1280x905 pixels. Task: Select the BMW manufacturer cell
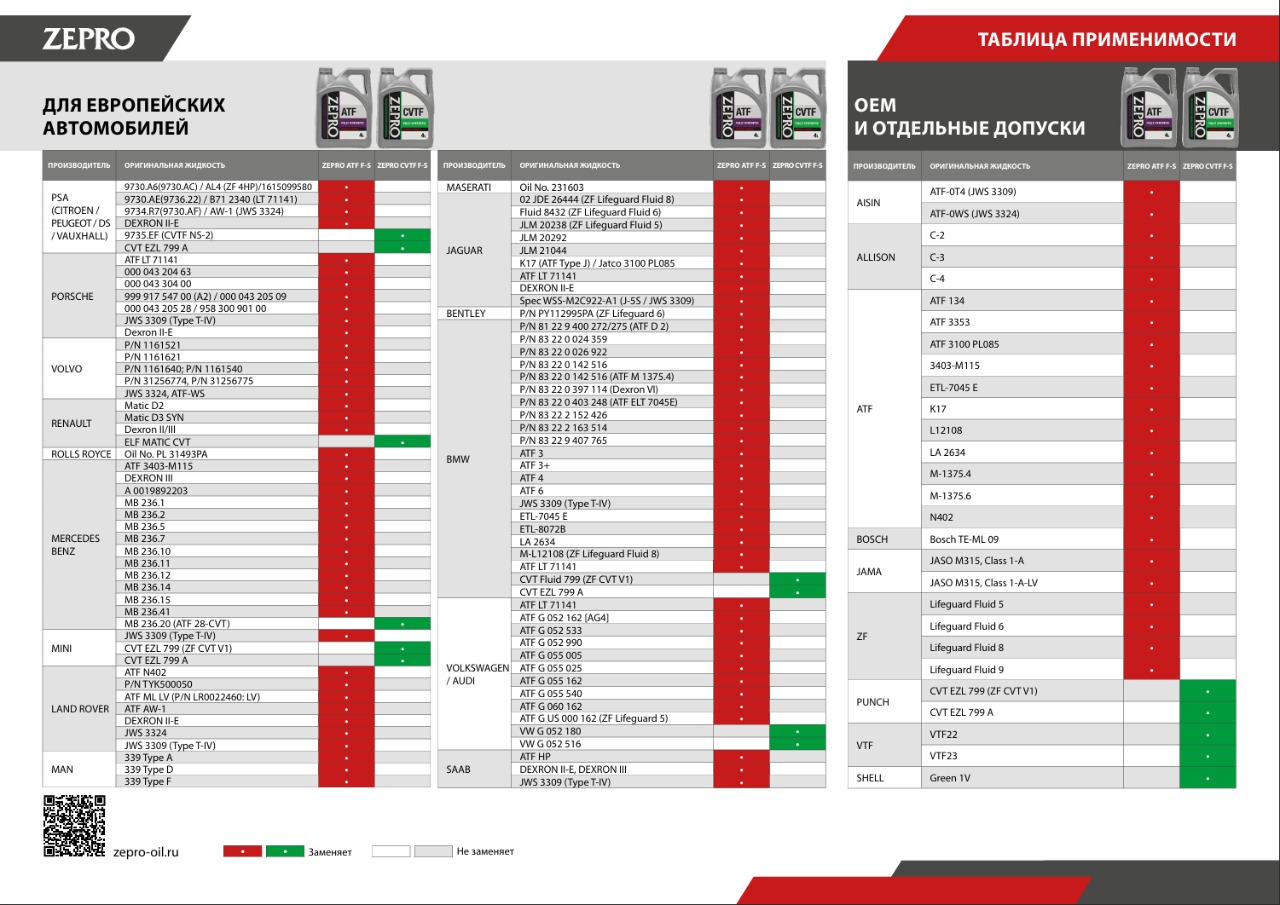[474, 459]
